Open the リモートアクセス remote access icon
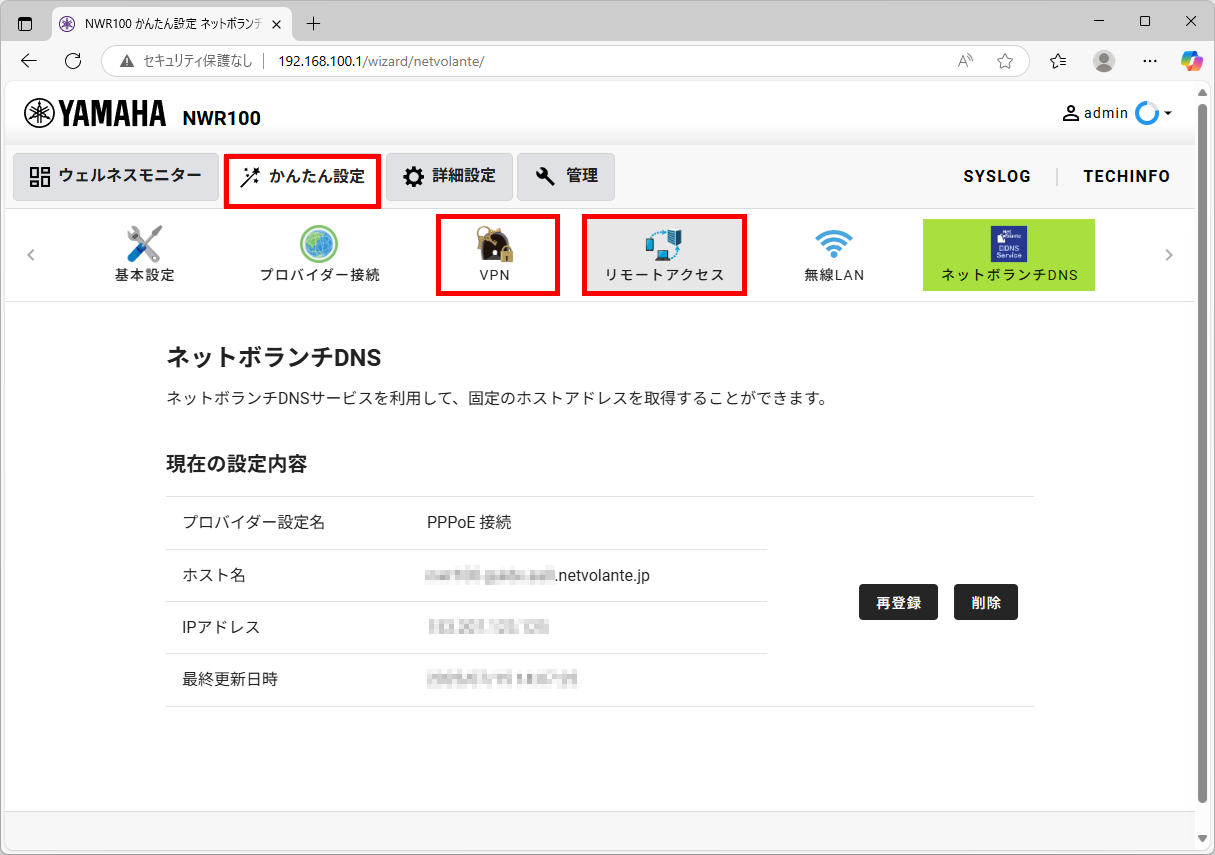Image resolution: width=1215 pixels, height=855 pixels. click(664, 253)
